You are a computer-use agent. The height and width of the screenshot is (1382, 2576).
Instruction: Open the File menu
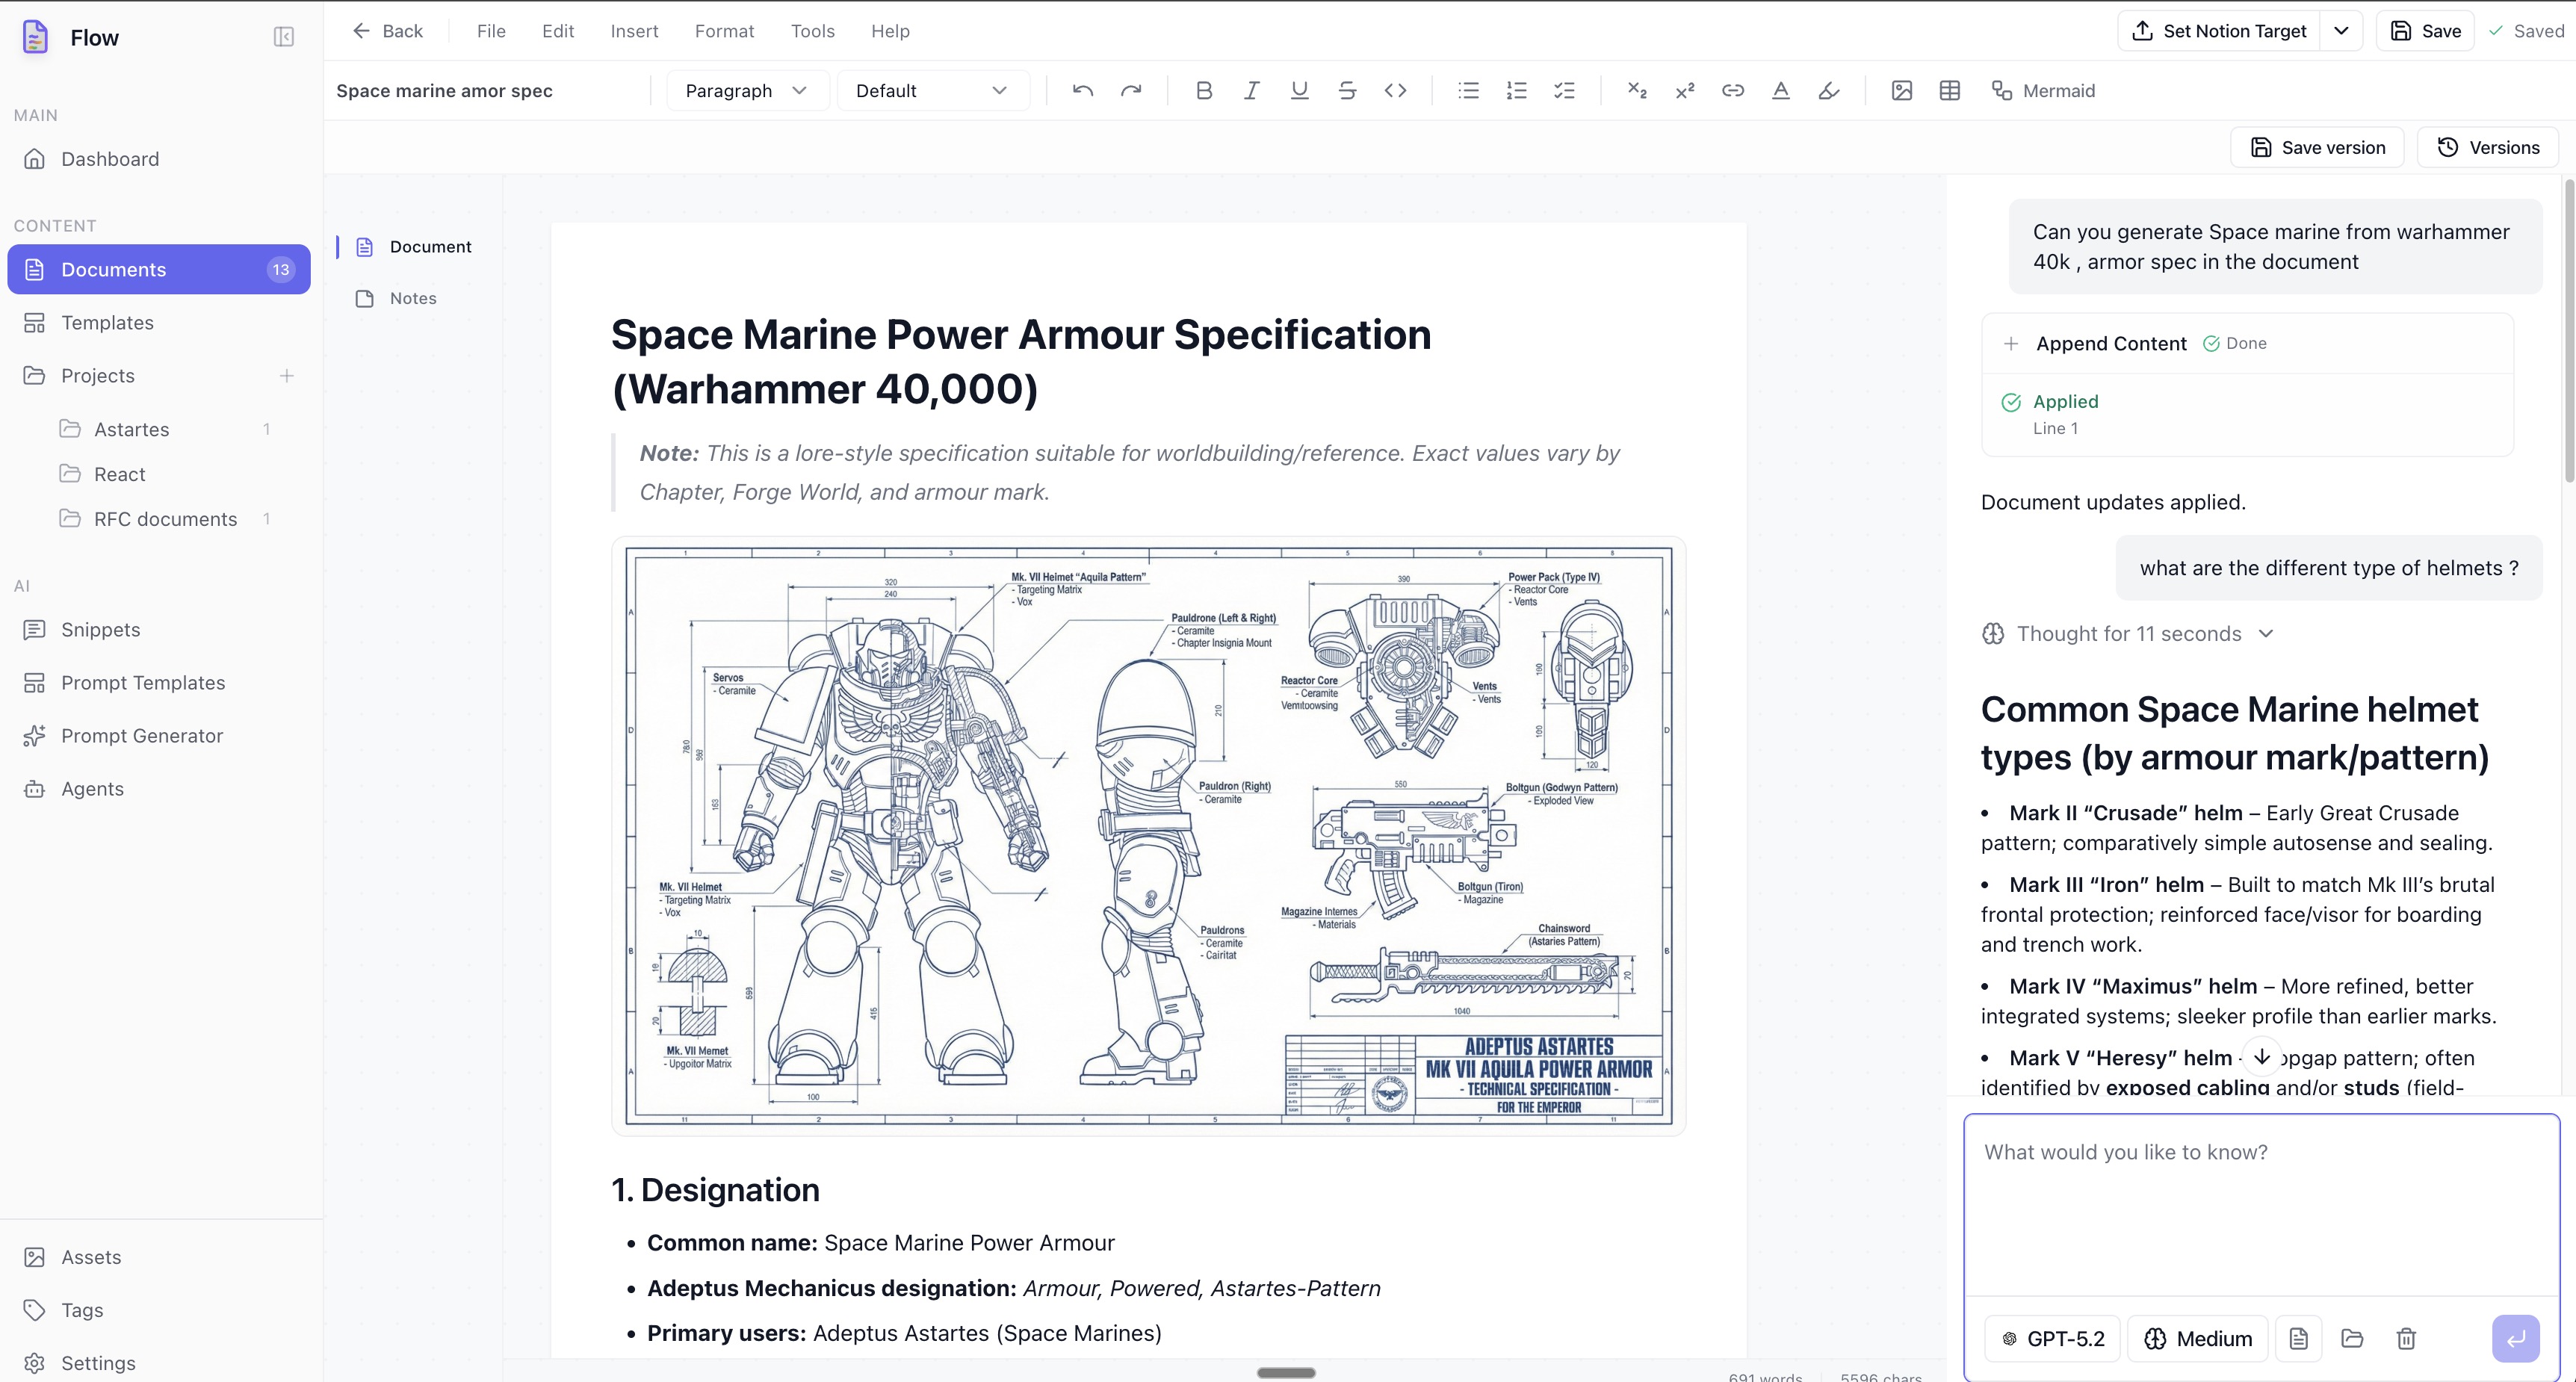[x=491, y=31]
